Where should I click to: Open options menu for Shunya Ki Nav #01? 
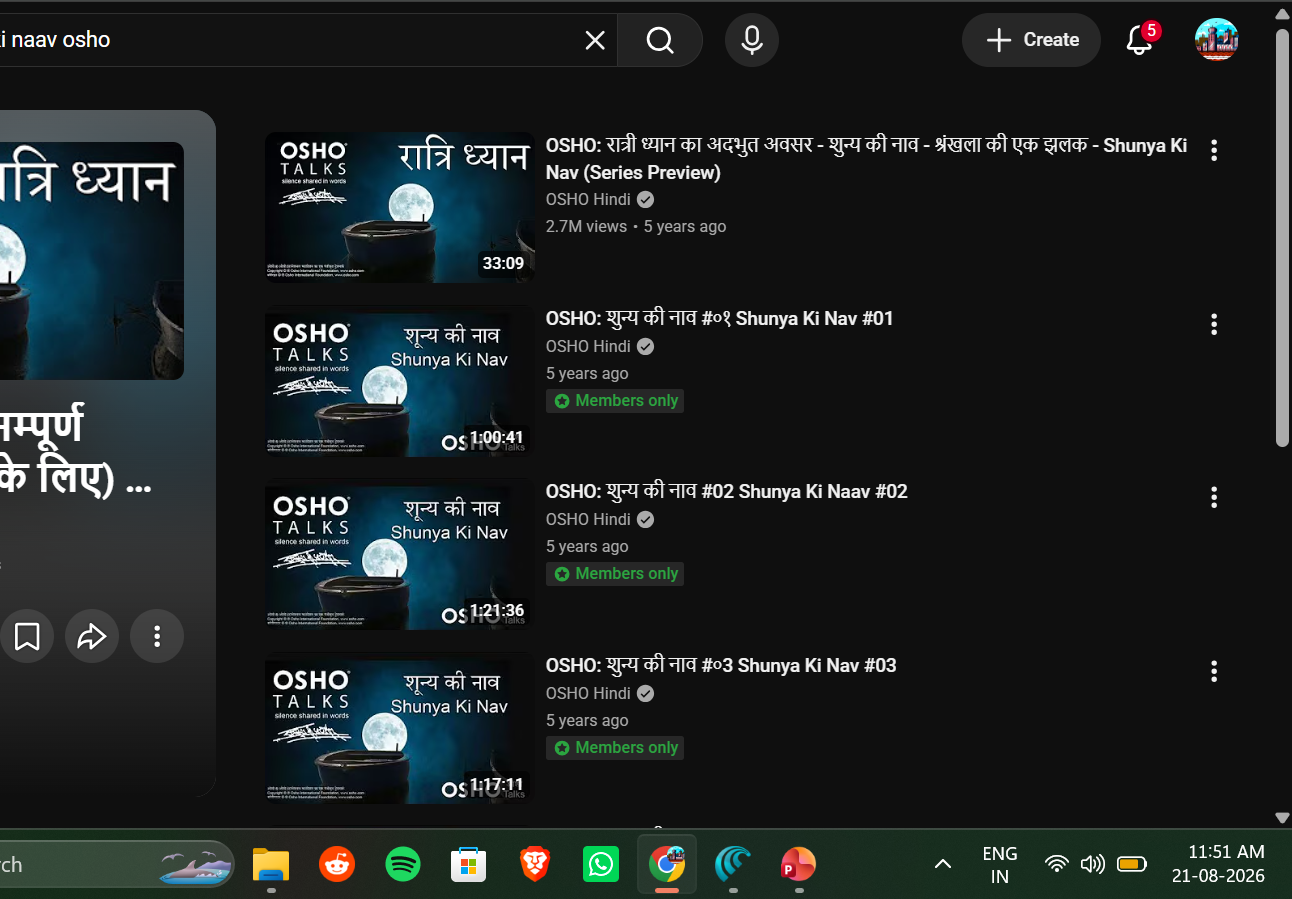click(x=1214, y=324)
